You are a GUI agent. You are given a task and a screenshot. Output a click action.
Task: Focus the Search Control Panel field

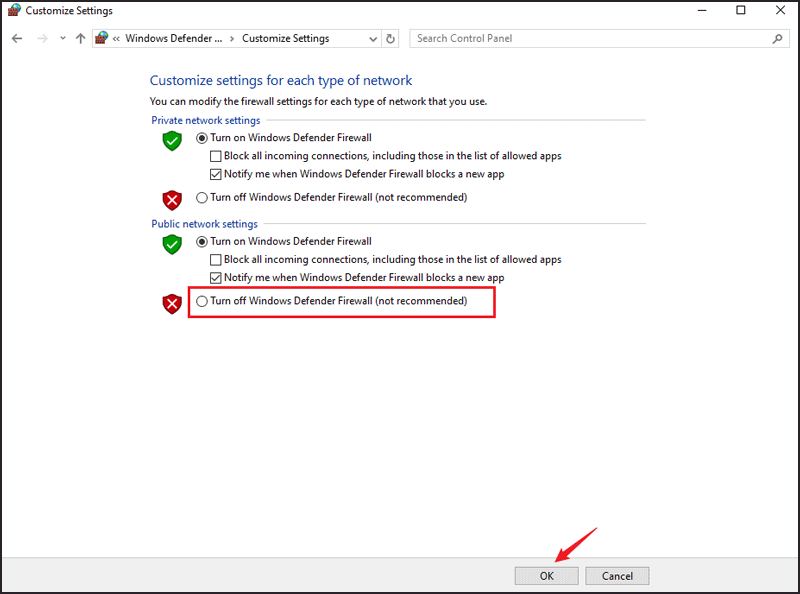pos(600,38)
